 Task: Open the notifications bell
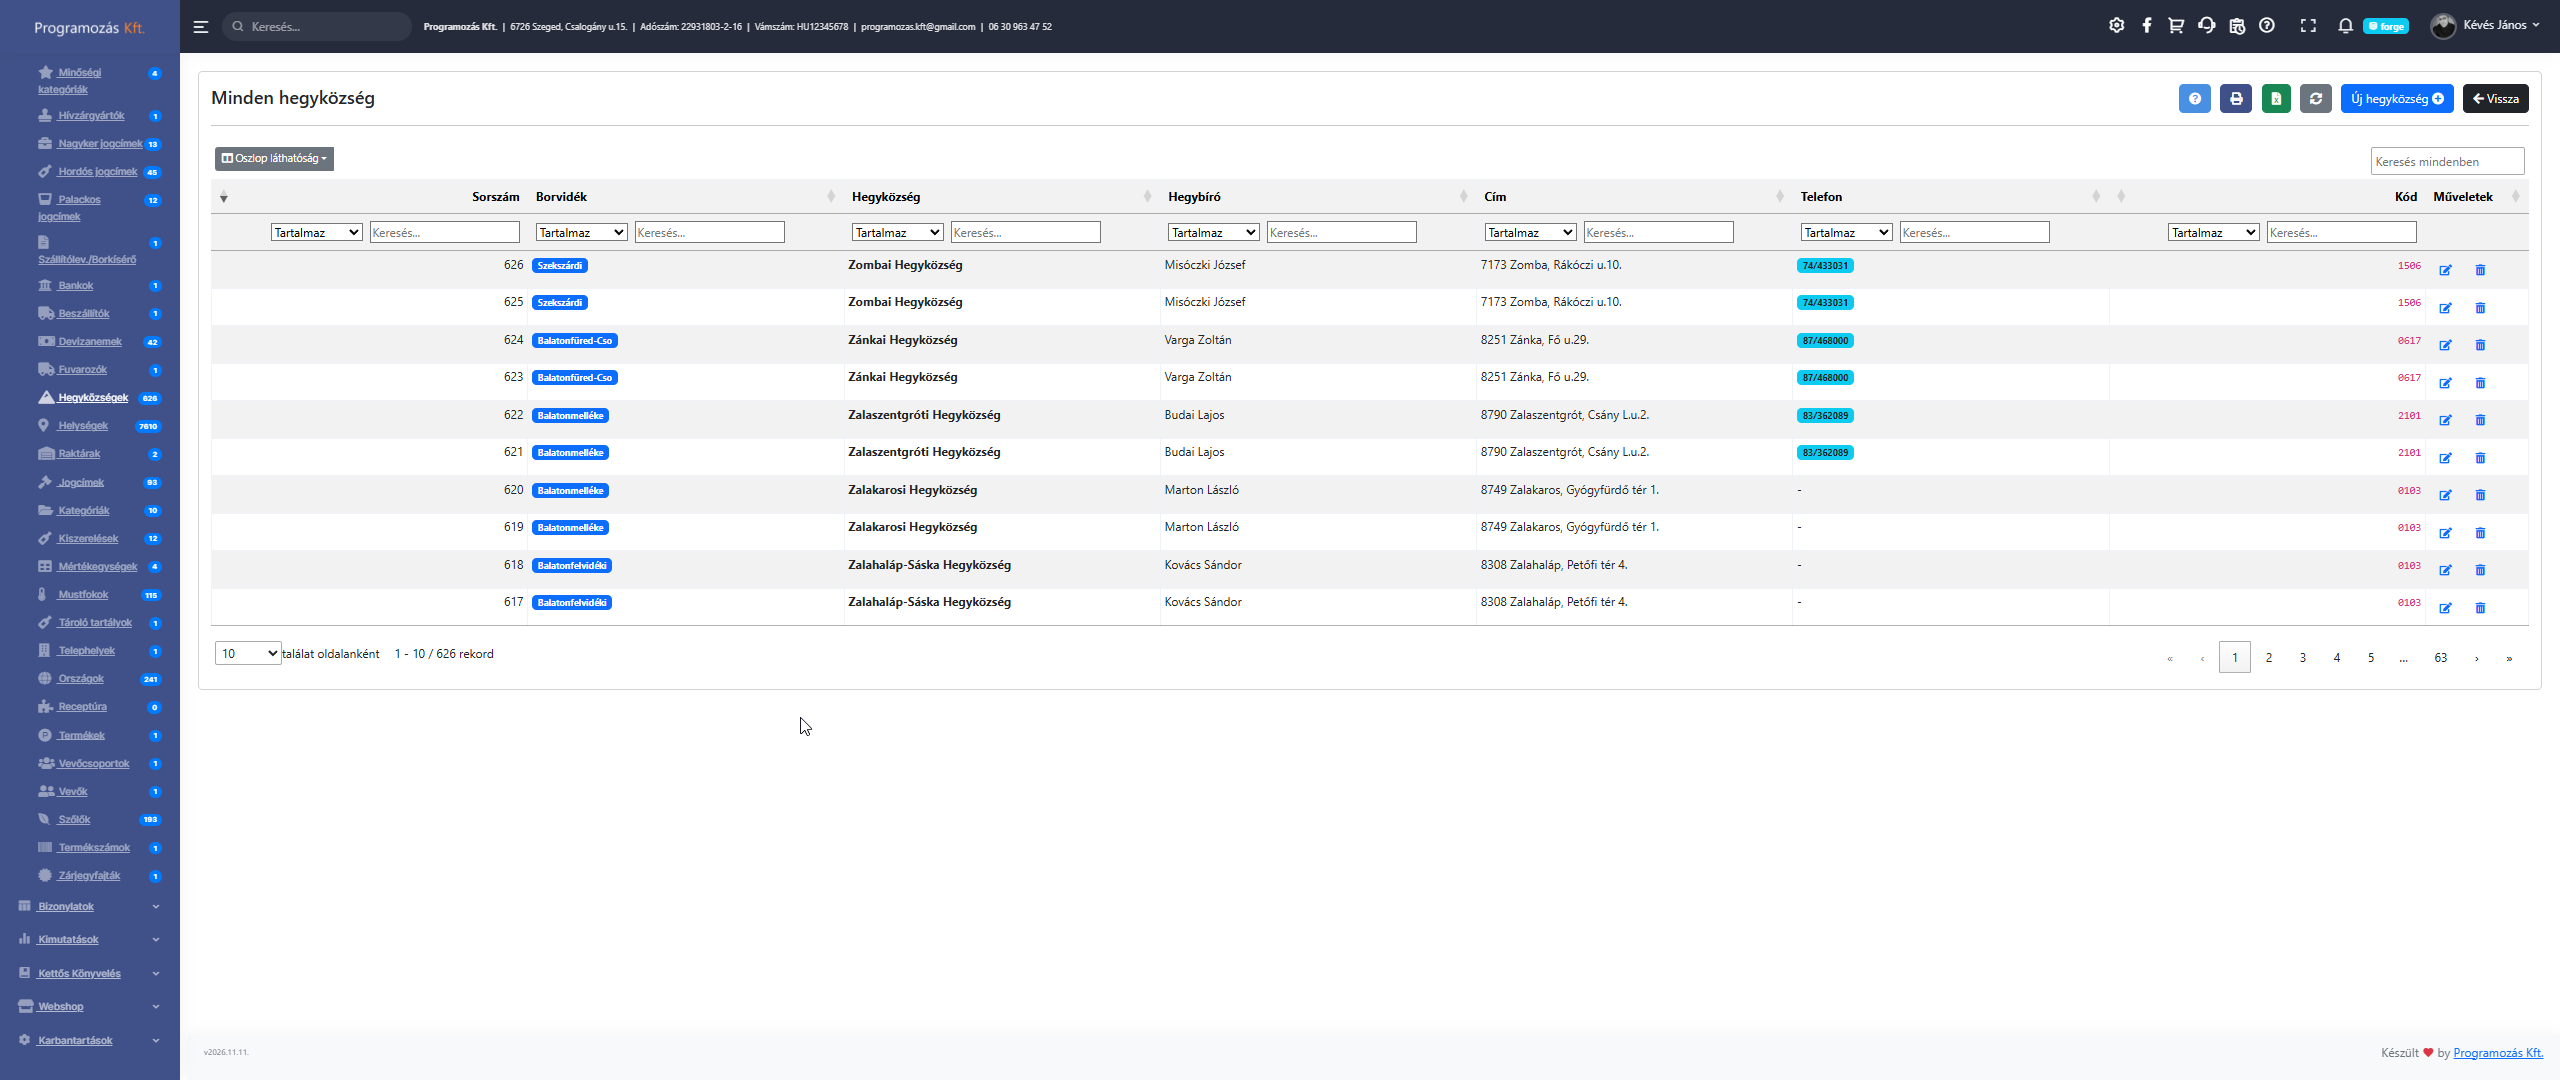(x=2345, y=26)
